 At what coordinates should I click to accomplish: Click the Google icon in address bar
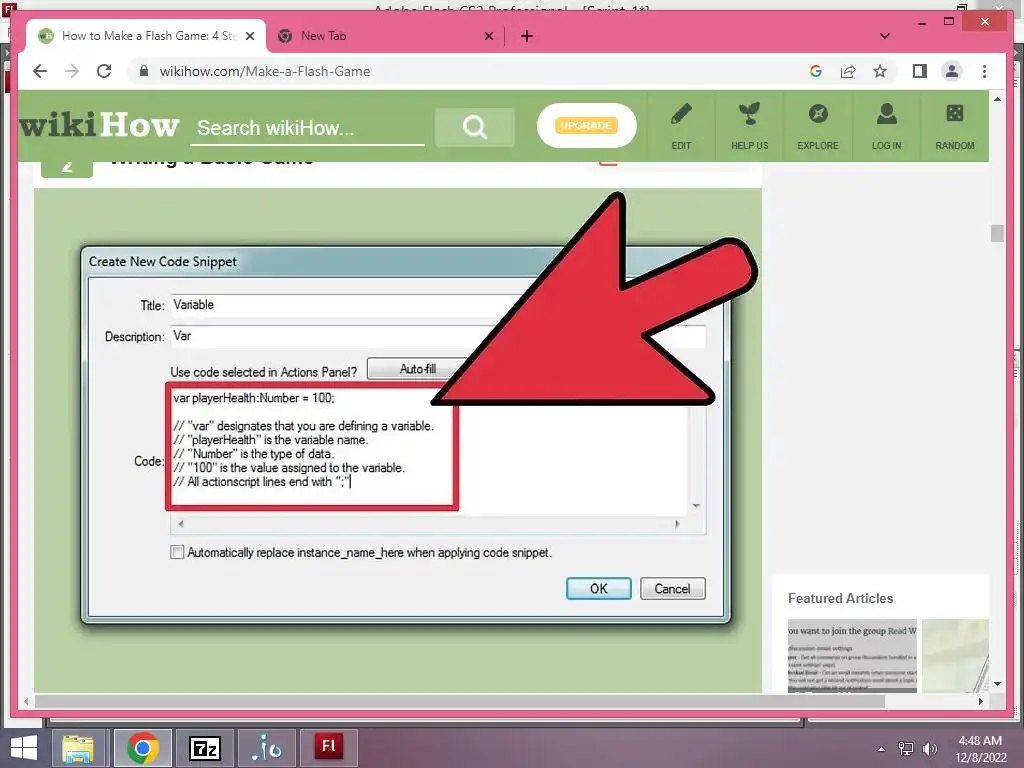tap(816, 71)
